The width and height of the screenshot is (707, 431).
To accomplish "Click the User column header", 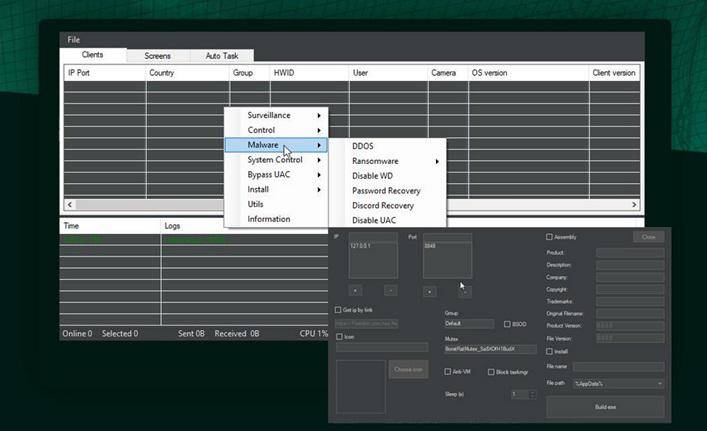I will [388, 73].
